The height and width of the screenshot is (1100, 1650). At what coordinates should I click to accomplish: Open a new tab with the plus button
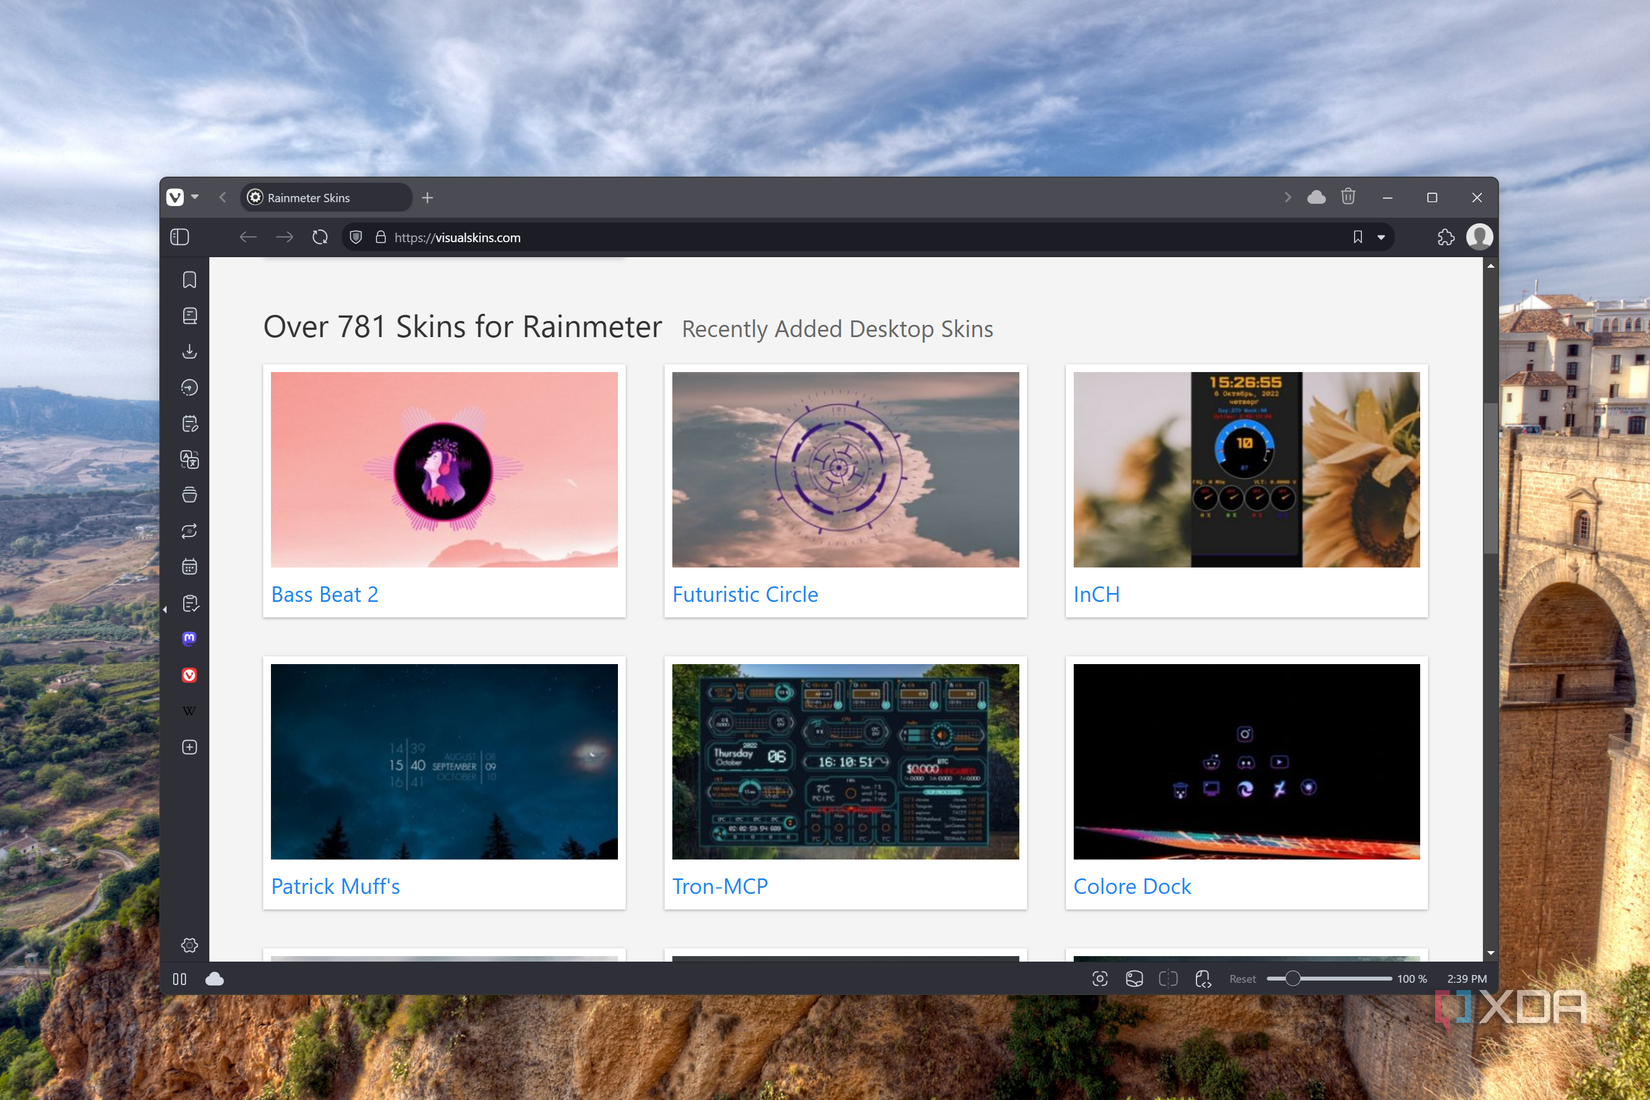(x=427, y=197)
